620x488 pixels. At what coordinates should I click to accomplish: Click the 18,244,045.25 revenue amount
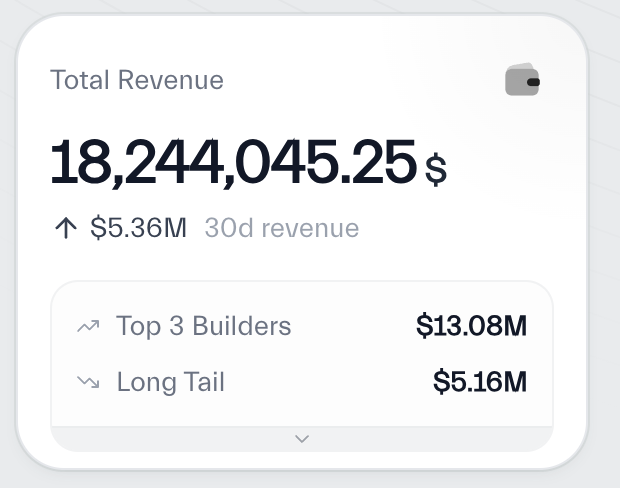(233, 162)
